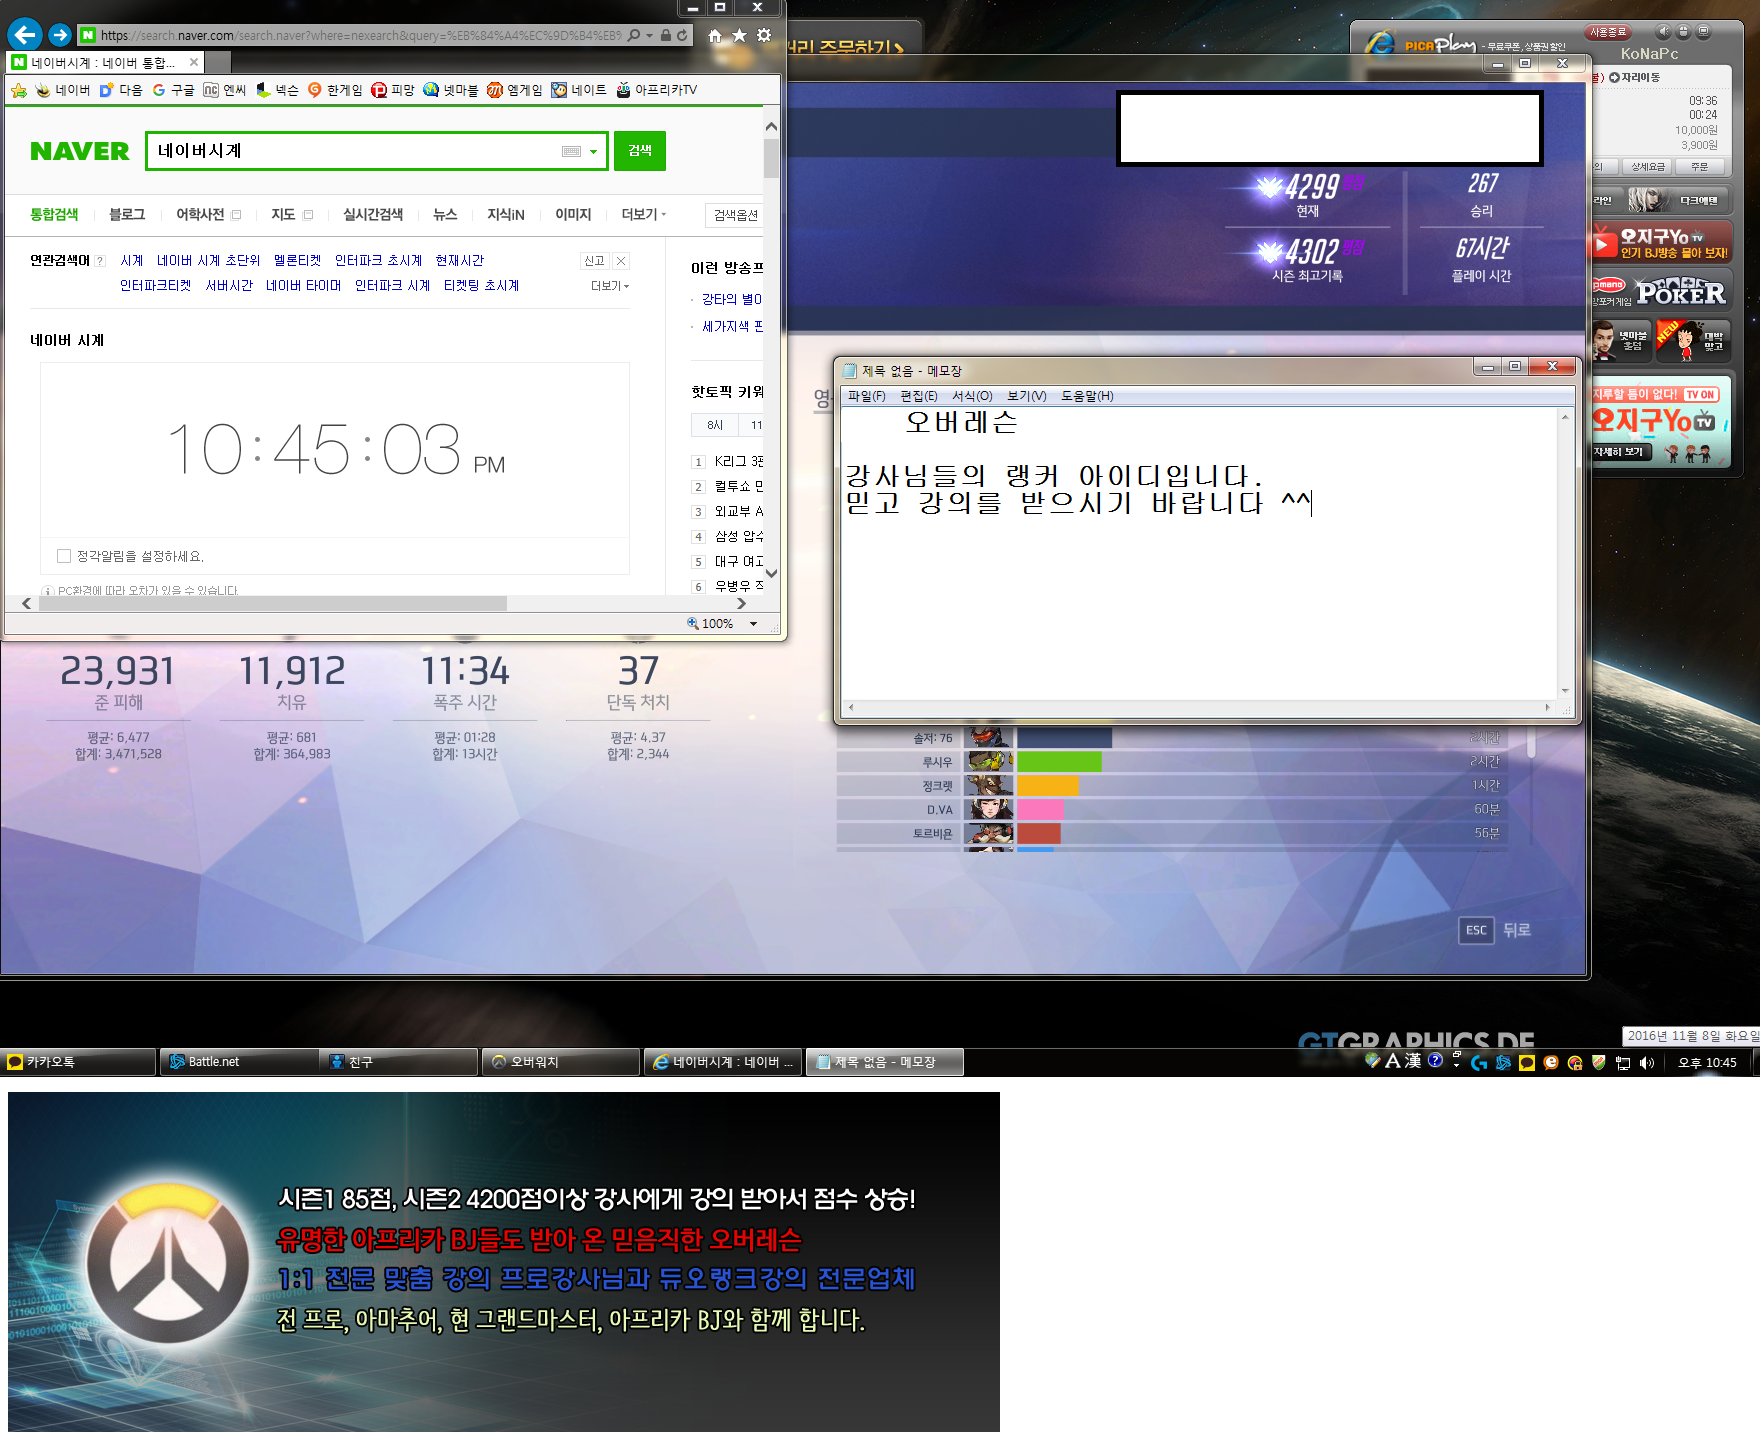This screenshot has height=1432, width=1760.
Task: Switch to the 블로그 search tab
Action: tap(127, 214)
